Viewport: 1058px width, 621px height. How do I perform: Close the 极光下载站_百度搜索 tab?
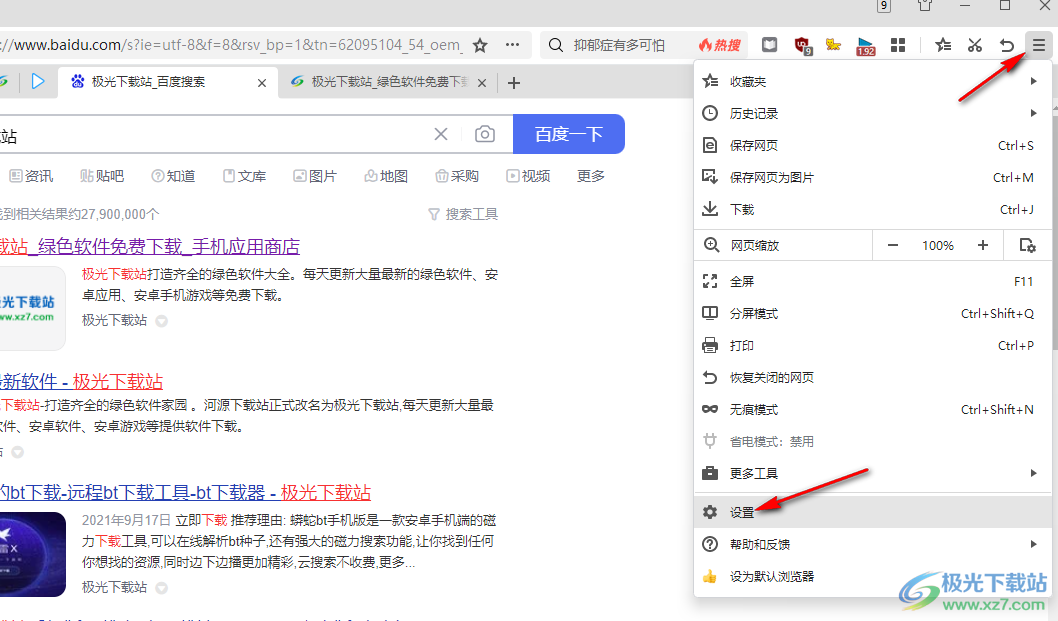coord(262,83)
